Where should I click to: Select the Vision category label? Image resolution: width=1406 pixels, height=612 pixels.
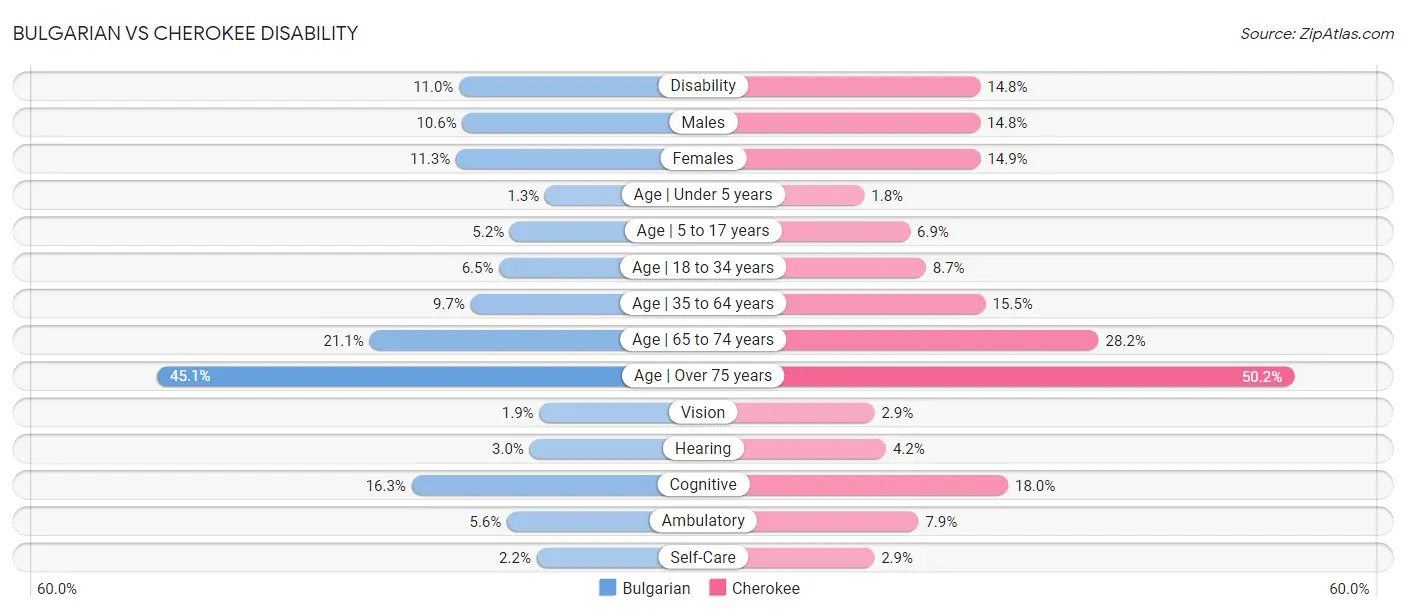703,412
